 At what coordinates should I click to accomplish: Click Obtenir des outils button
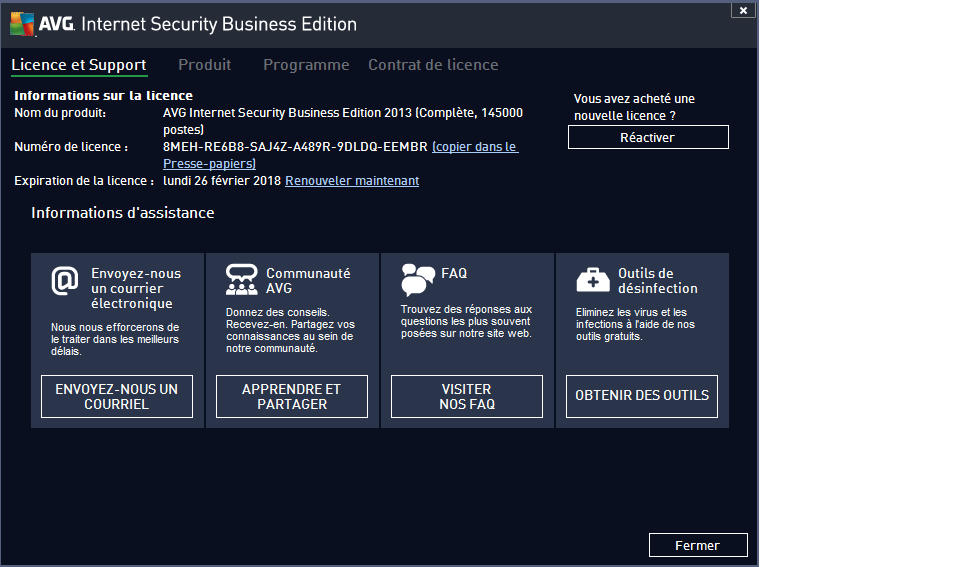click(x=642, y=396)
